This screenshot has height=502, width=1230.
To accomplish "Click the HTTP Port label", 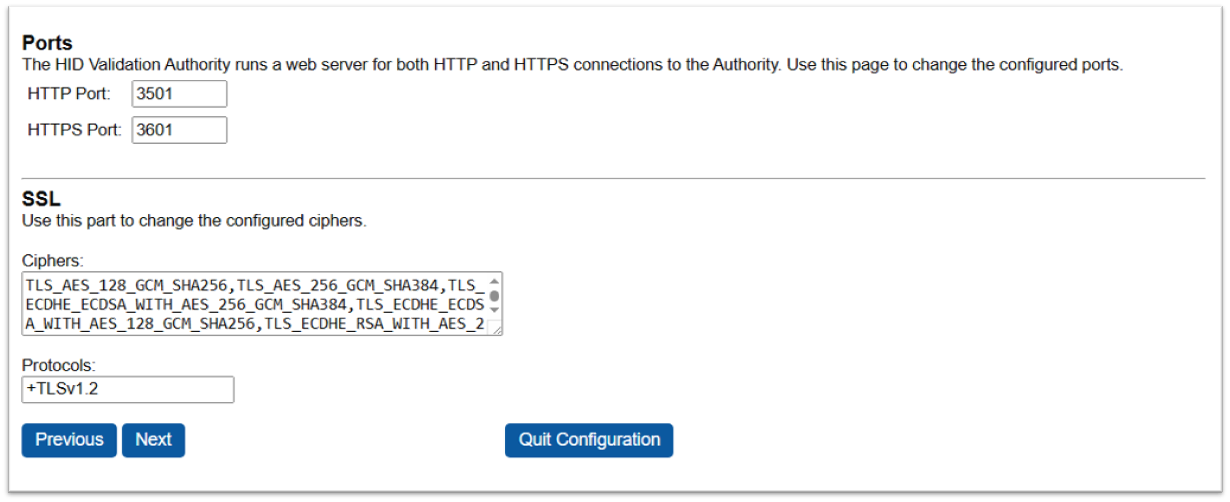I will [69, 94].
